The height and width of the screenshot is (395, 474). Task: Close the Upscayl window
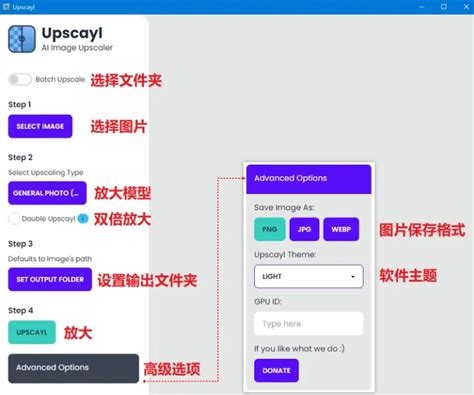[x=466, y=7]
